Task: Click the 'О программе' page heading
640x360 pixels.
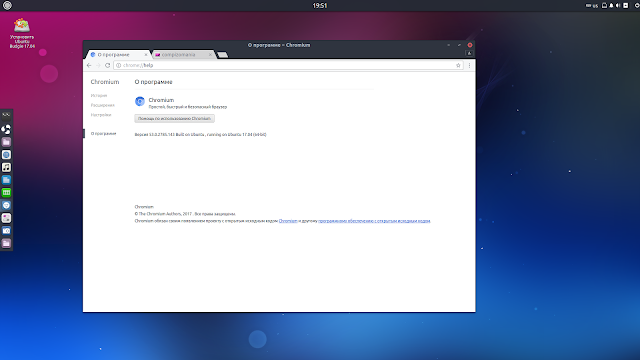Action: [x=153, y=82]
